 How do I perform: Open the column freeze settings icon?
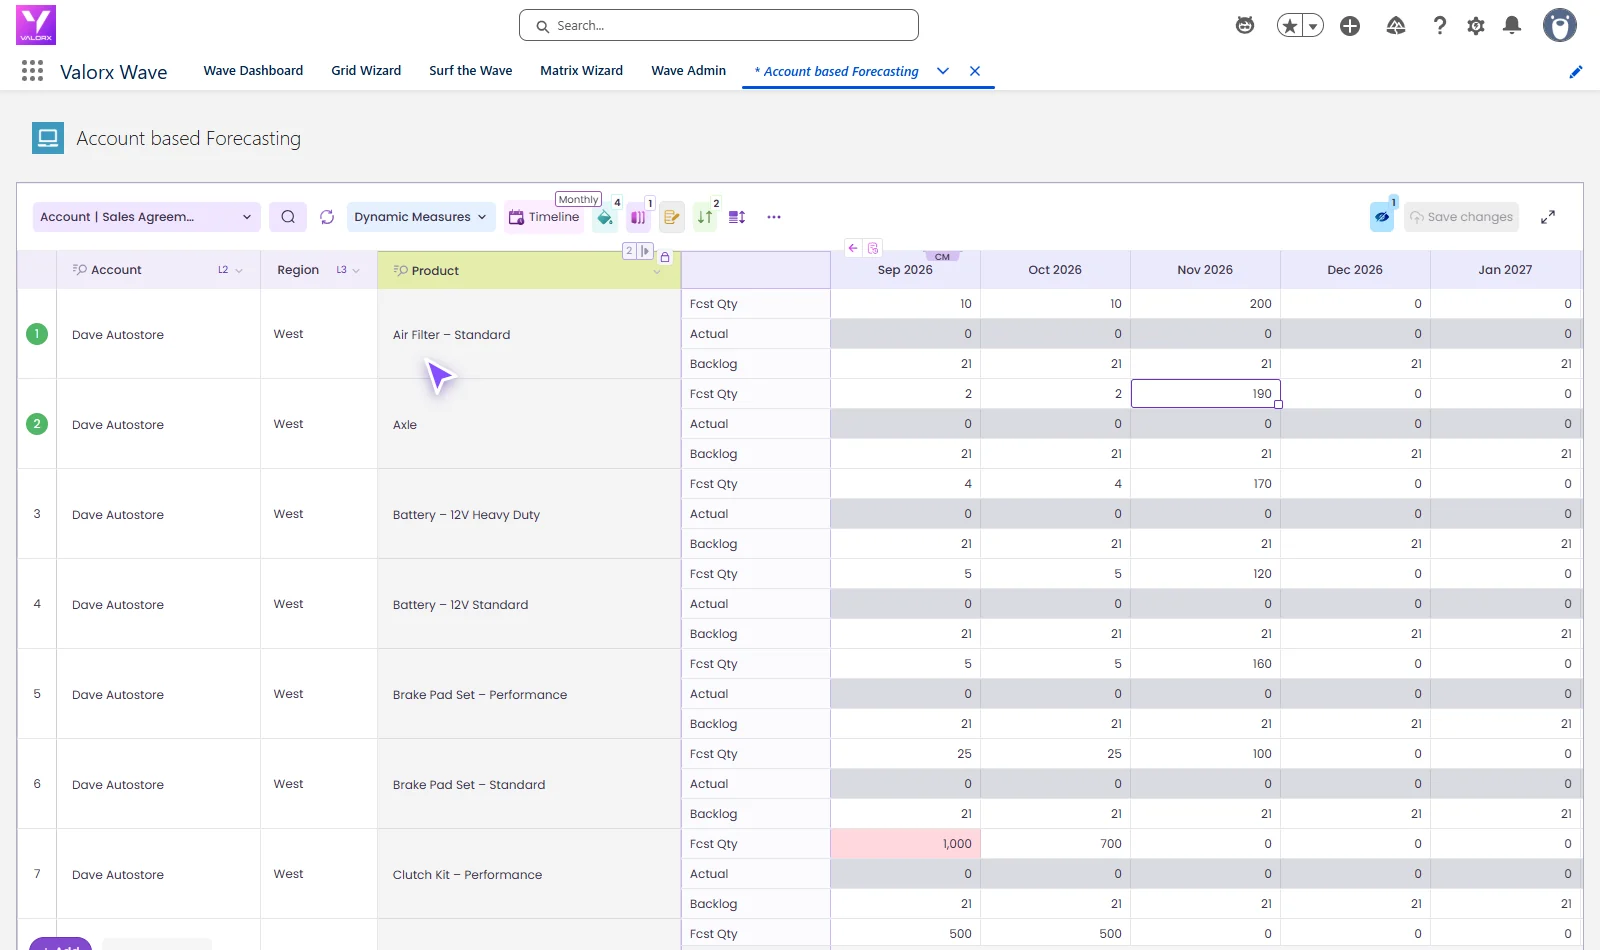pyautogui.click(x=638, y=217)
